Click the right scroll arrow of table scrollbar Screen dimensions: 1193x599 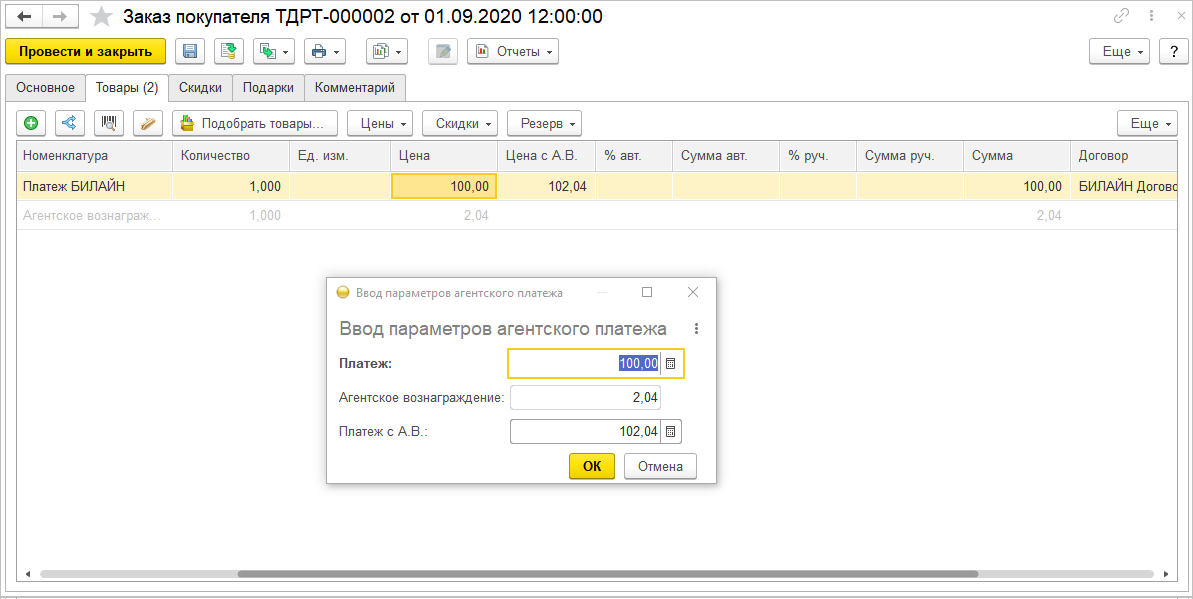click(x=1166, y=574)
